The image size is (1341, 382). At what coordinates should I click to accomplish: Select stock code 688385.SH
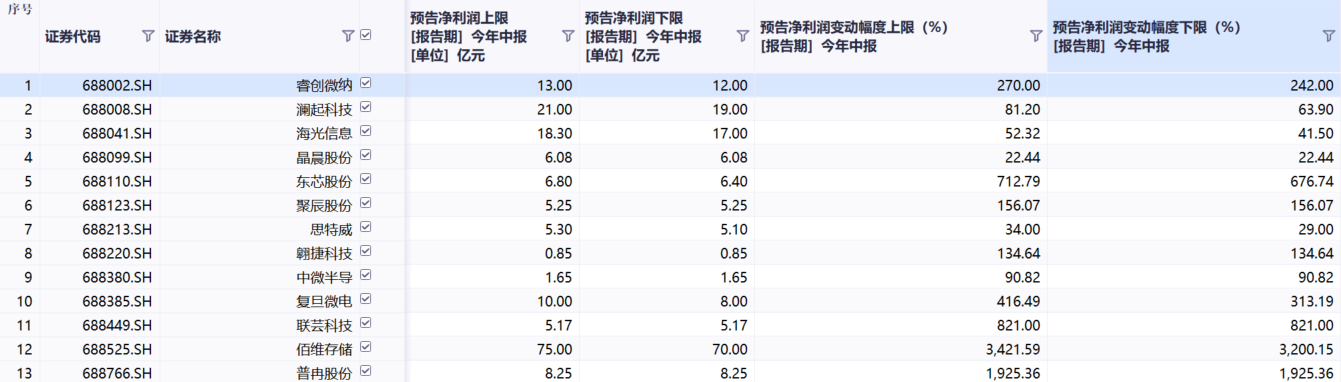click(x=116, y=302)
